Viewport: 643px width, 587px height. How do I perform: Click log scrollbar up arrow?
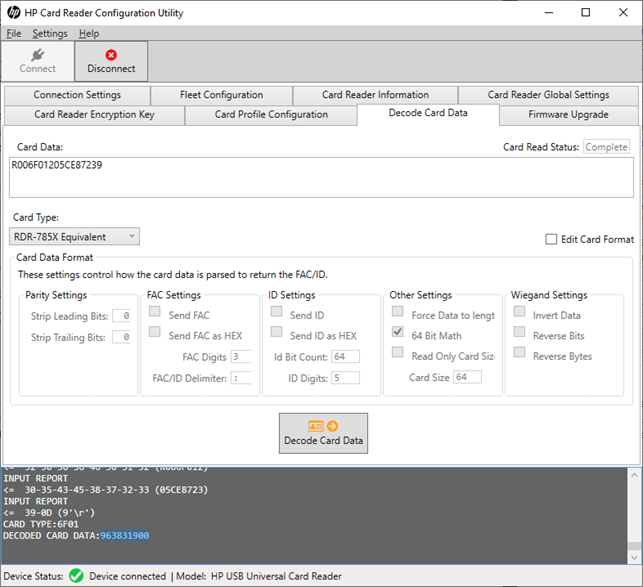[634, 475]
